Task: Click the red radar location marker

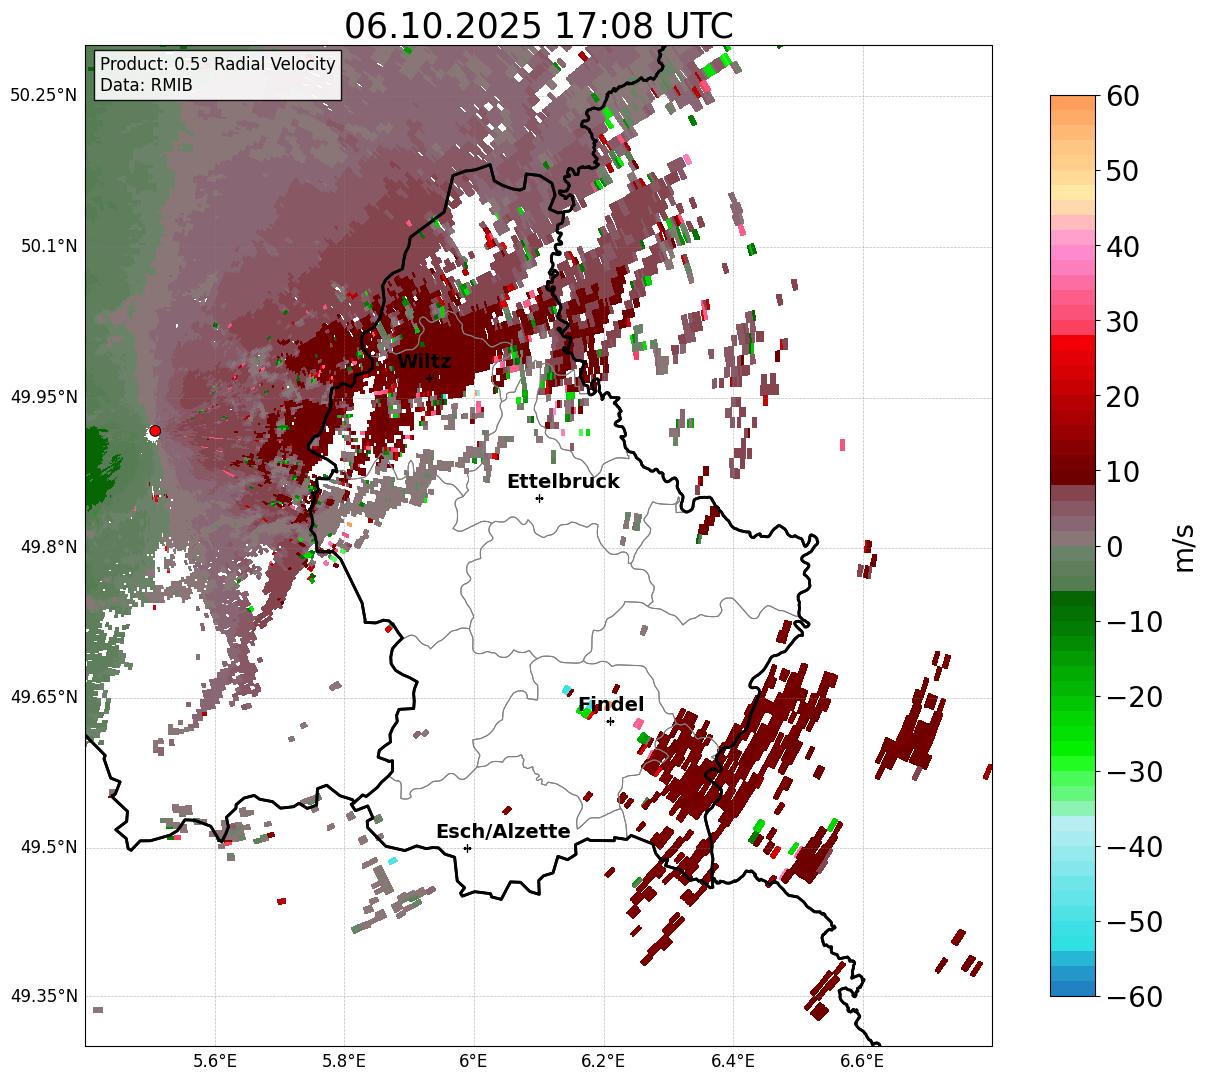Action: pos(155,431)
